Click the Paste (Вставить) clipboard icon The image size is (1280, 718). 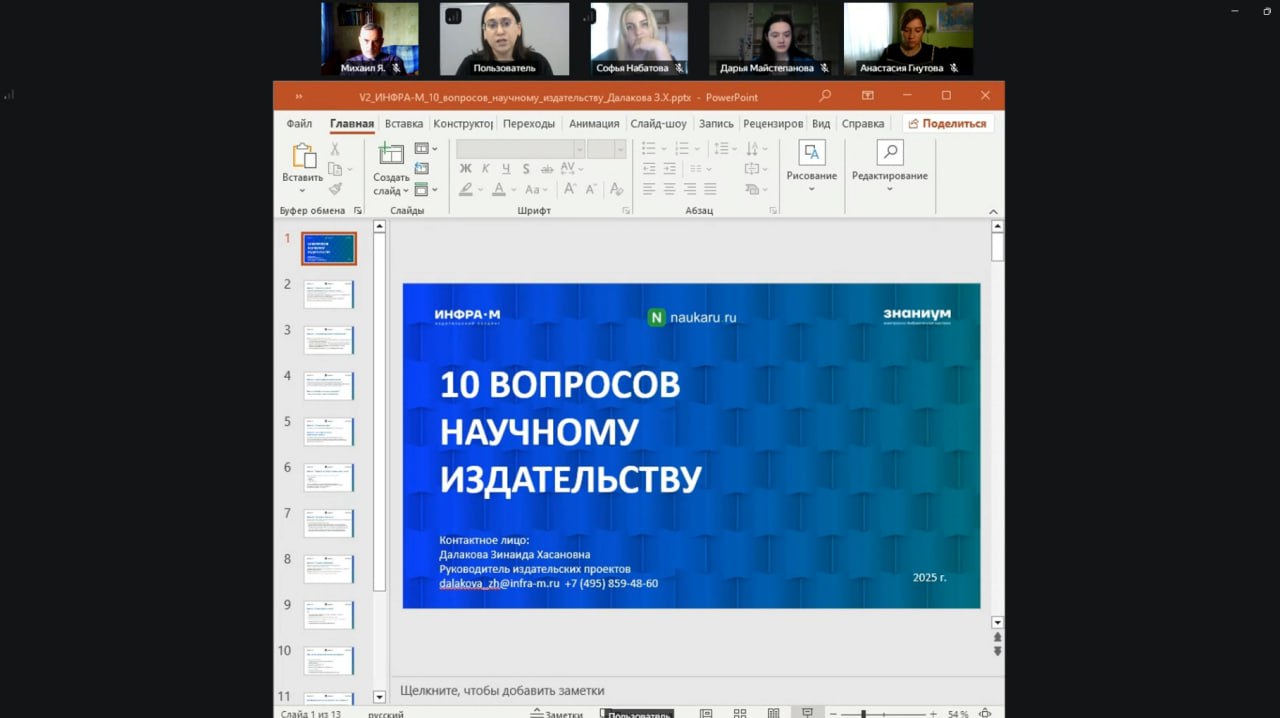(x=303, y=156)
